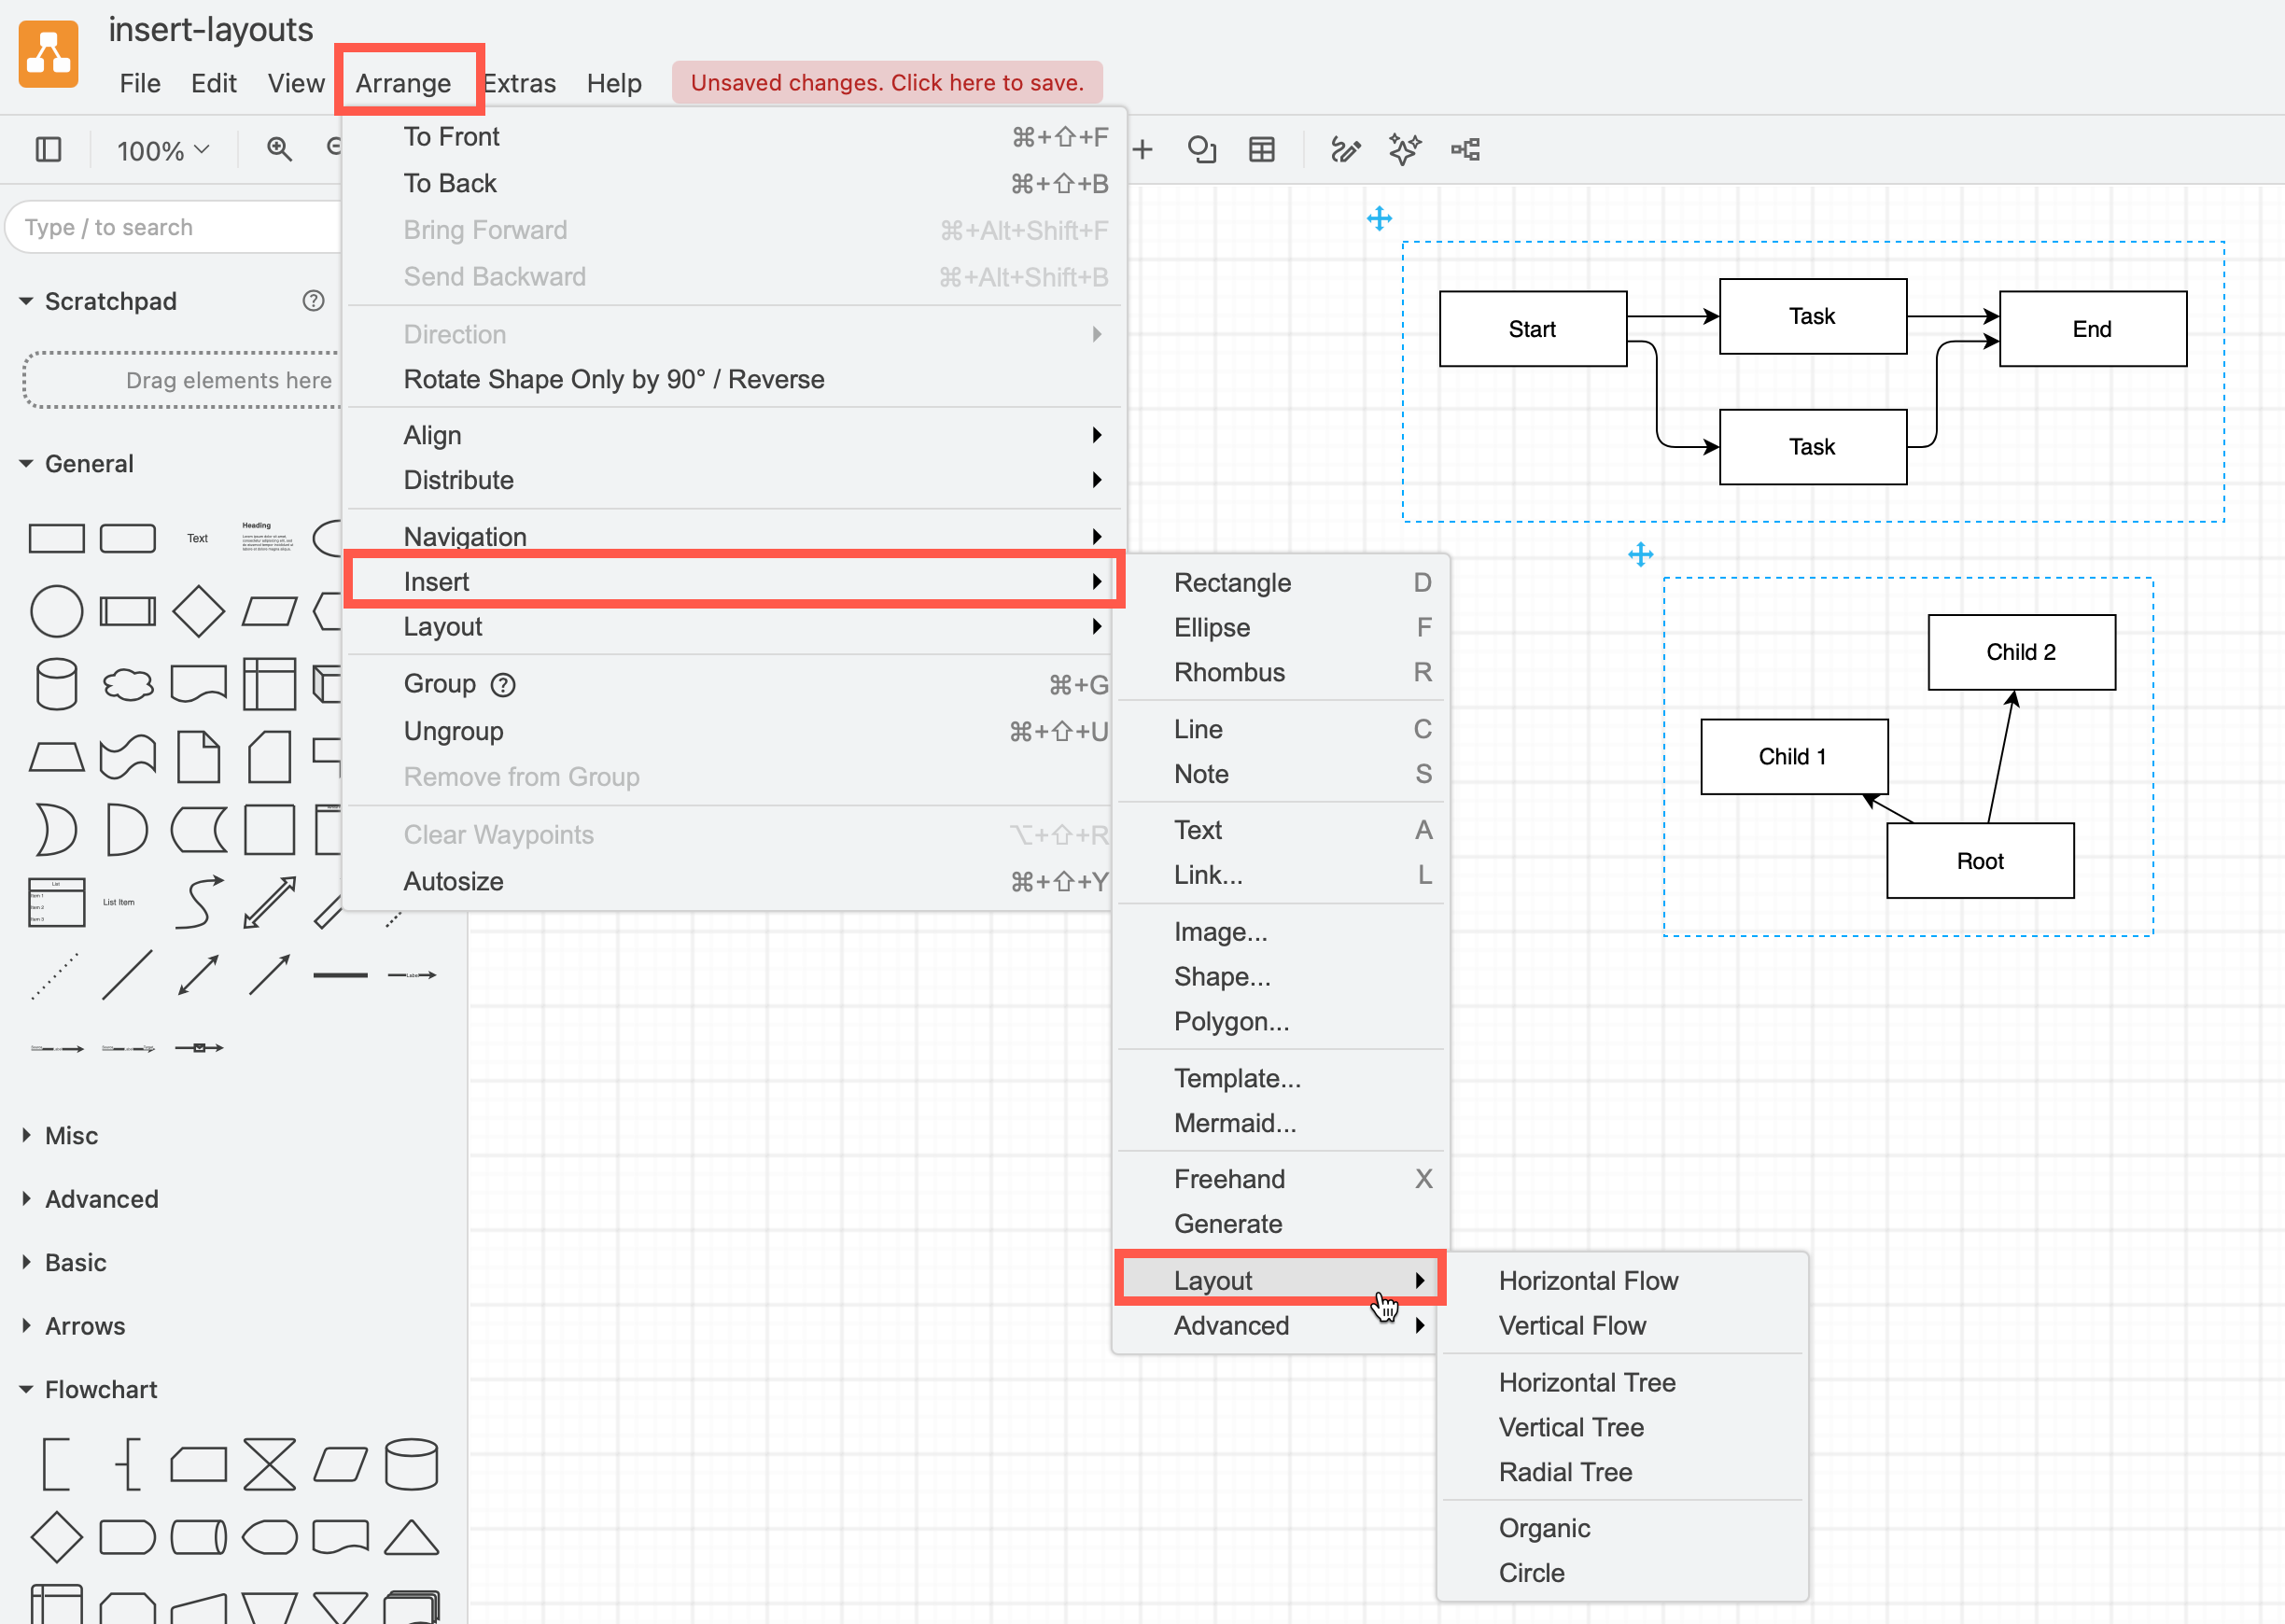The image size is (2285, 1624).
Task: Select the cylinder shape in General
Action: (x=56, y=684)
